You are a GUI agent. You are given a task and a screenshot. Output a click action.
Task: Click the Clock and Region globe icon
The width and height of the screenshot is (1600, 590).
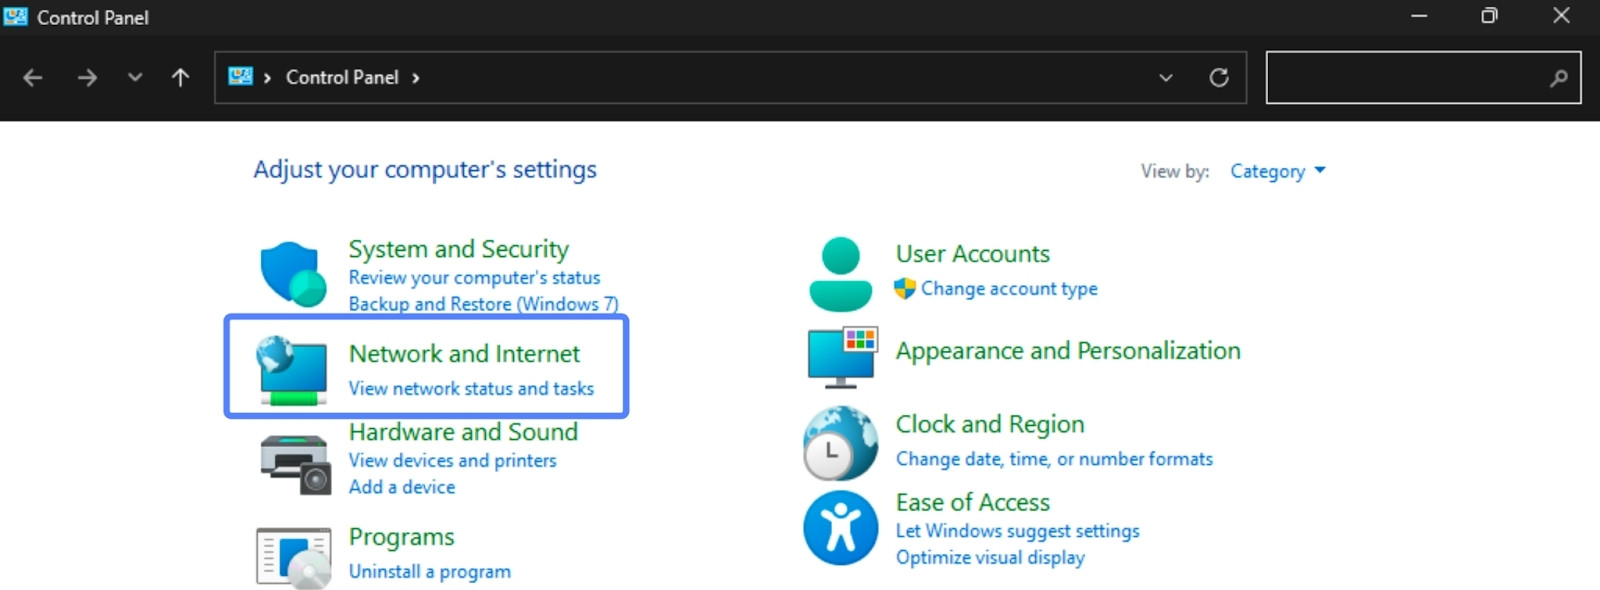click(840, 443)
